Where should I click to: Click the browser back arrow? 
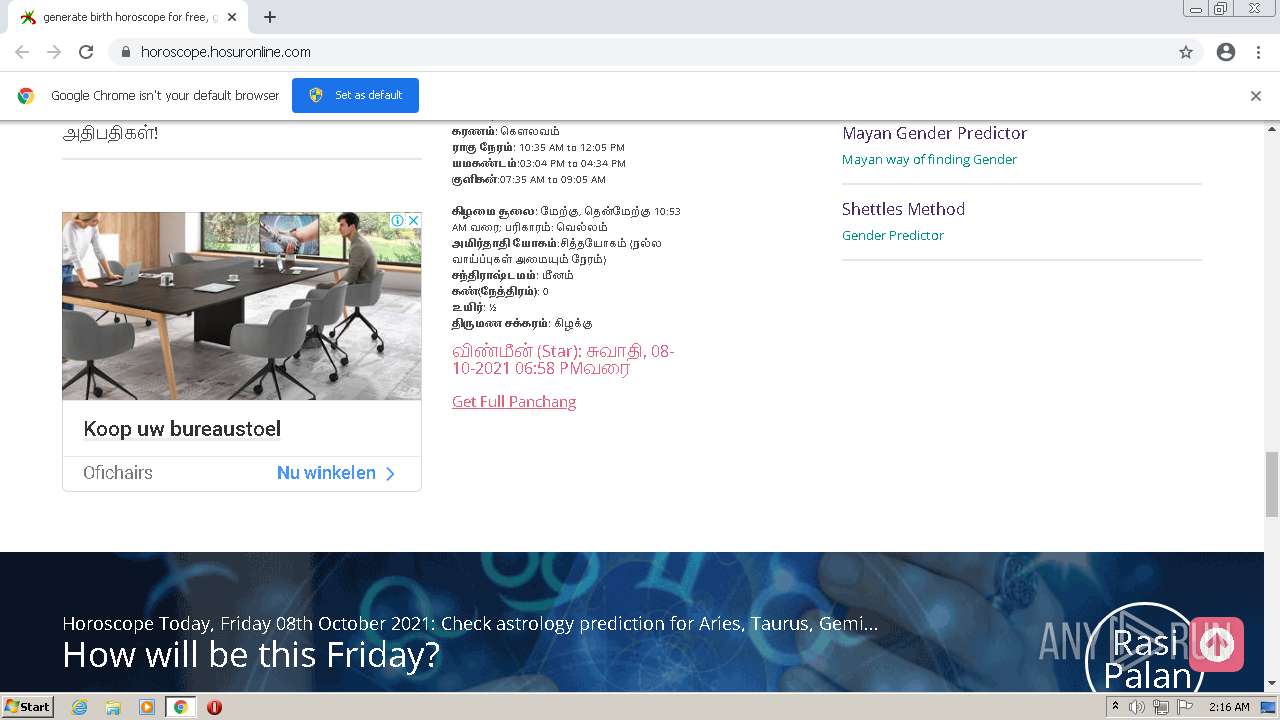pos(22,52)
